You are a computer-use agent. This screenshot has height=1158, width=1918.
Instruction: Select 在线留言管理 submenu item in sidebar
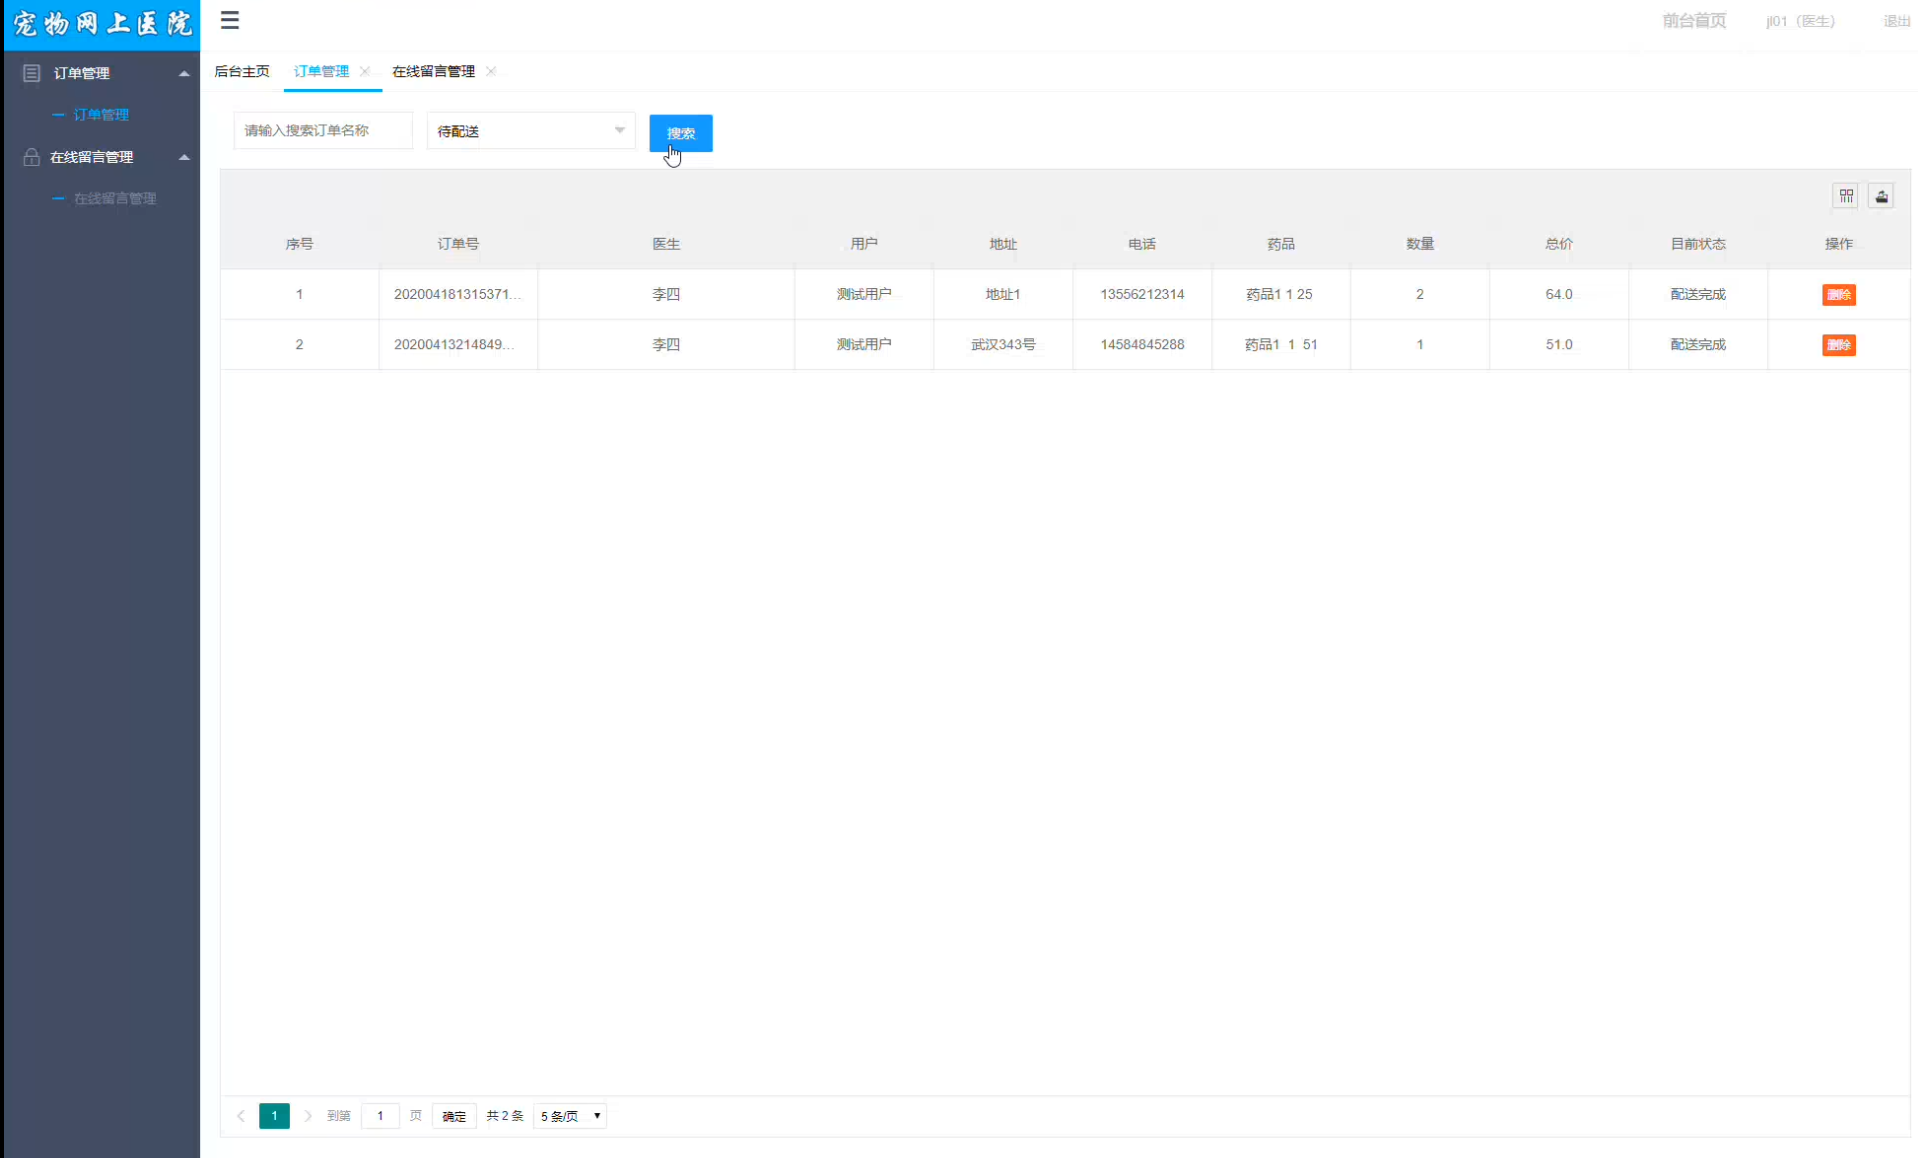115,199
